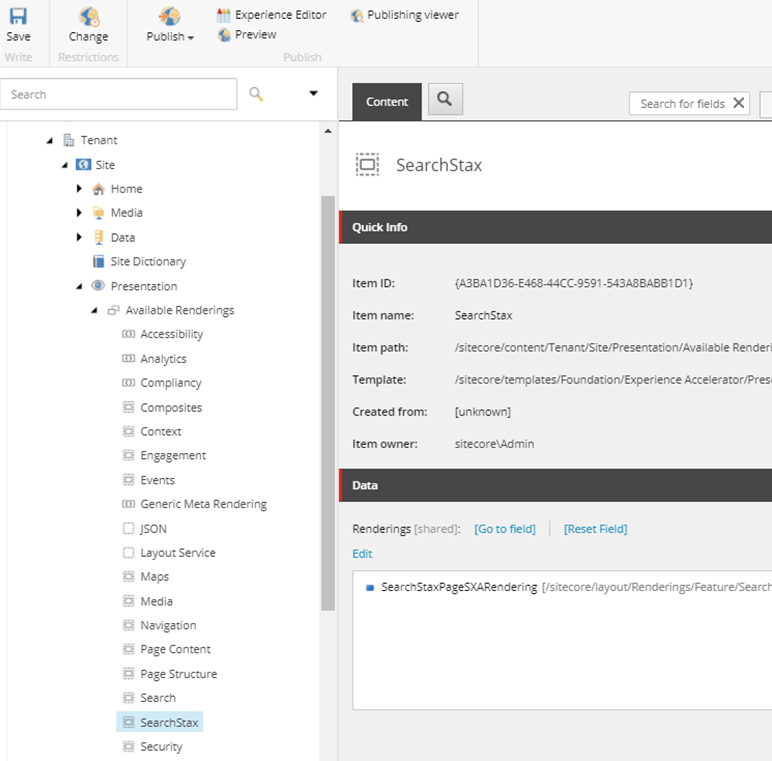Click the Media folder icon under Site
This screenshot has width=772, height=761.
point(98,213)
